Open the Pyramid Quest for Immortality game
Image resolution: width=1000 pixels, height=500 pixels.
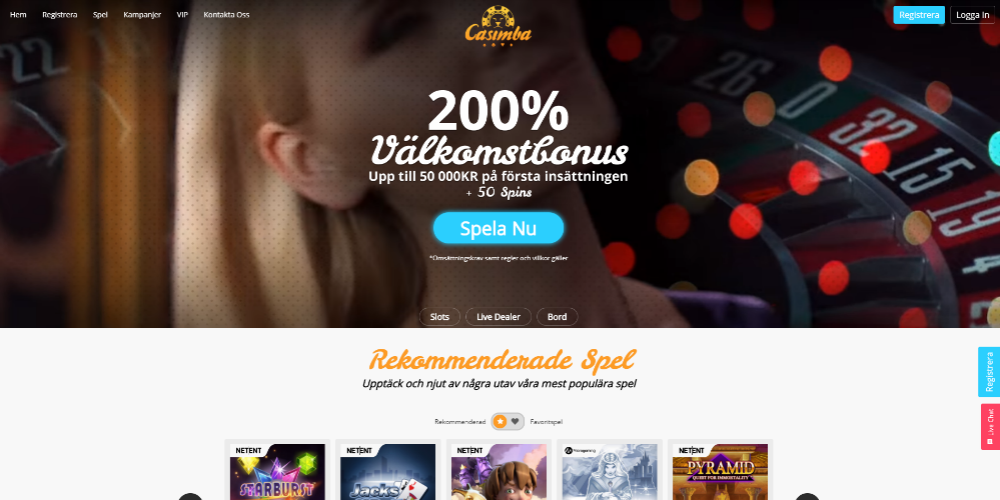(720, 472)
